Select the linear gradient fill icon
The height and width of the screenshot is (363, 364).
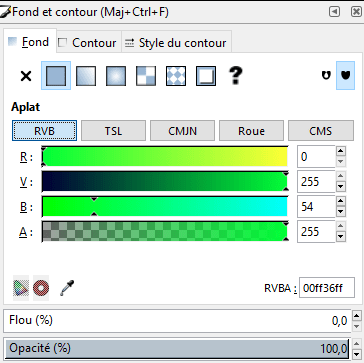(x=86, y=76)
